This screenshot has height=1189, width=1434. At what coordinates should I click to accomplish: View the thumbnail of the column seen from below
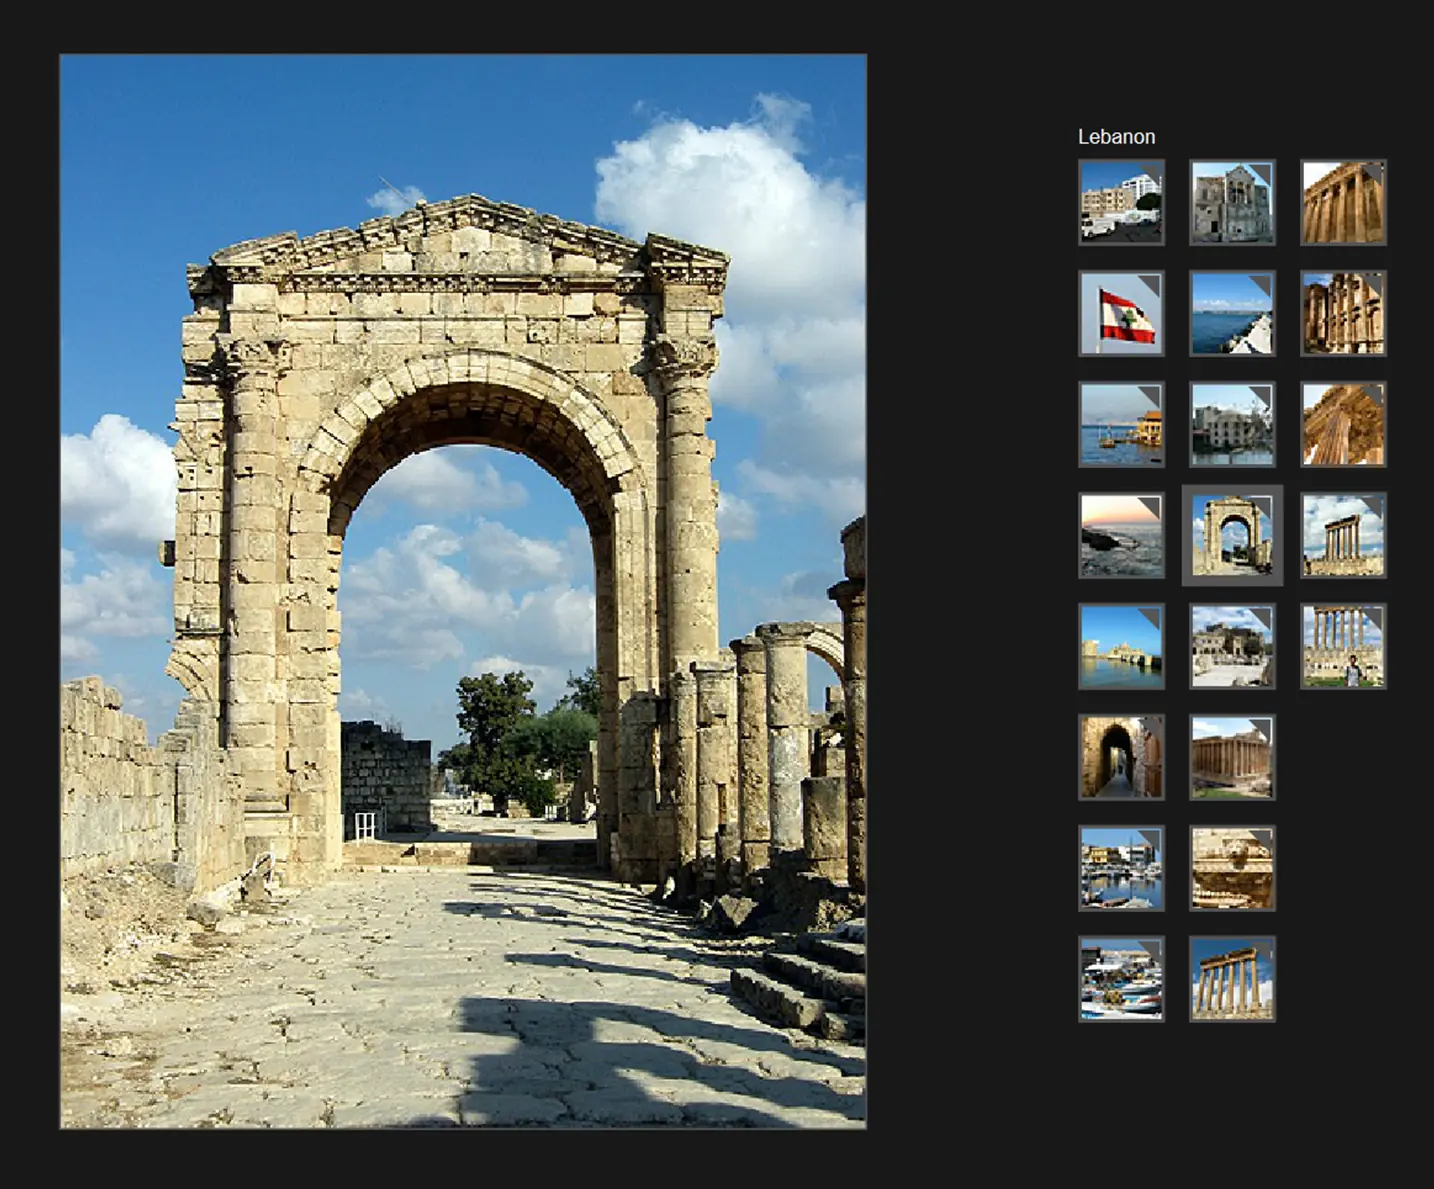(x=1343, y=424)
